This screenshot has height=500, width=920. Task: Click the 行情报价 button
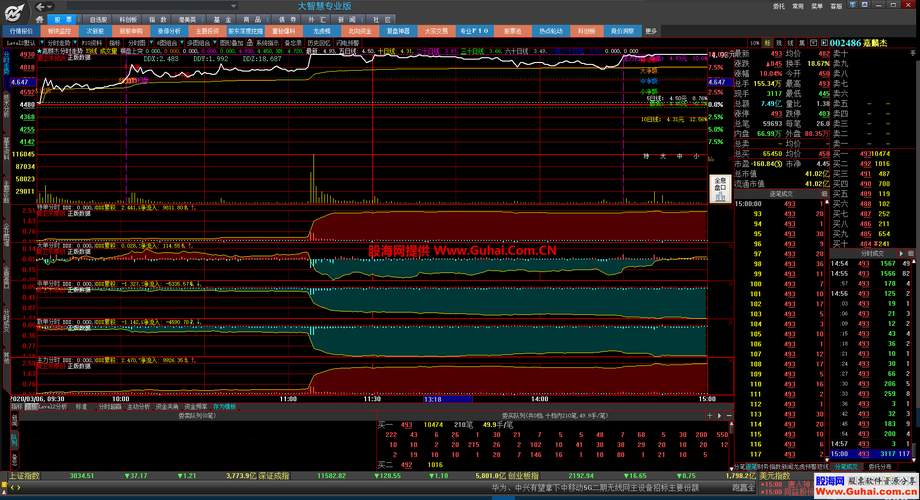coord(21,31)
